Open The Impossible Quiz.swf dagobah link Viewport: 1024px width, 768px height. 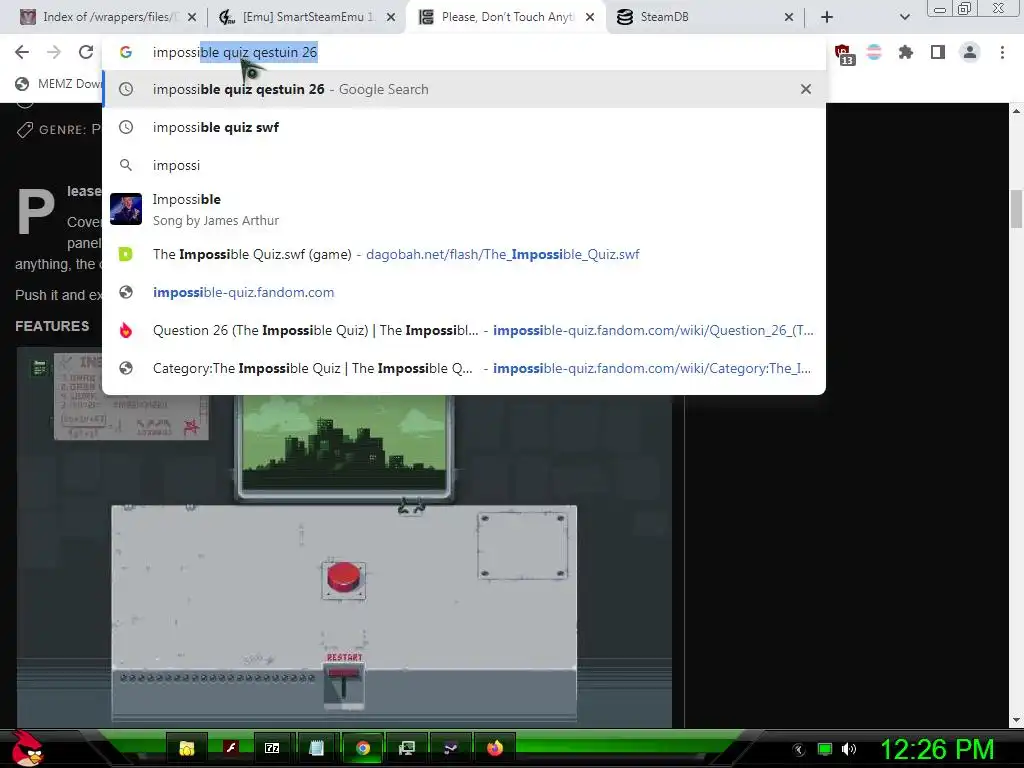point(464,255)
